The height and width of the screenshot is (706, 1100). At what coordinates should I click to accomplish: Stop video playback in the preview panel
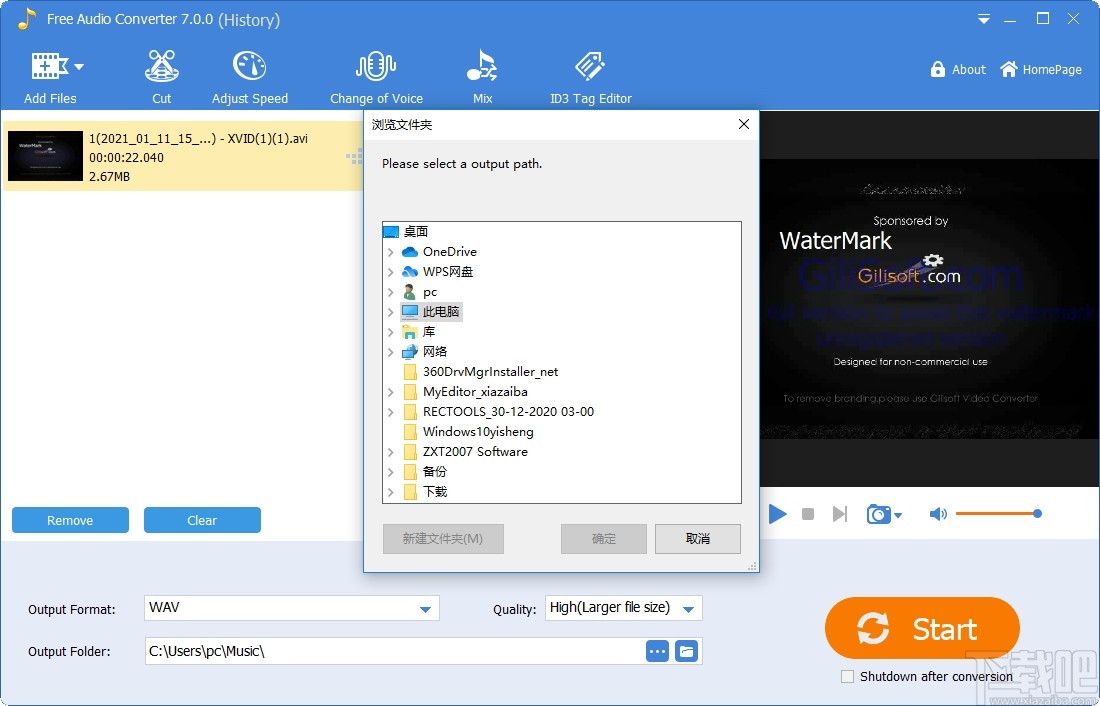(808, 513)
